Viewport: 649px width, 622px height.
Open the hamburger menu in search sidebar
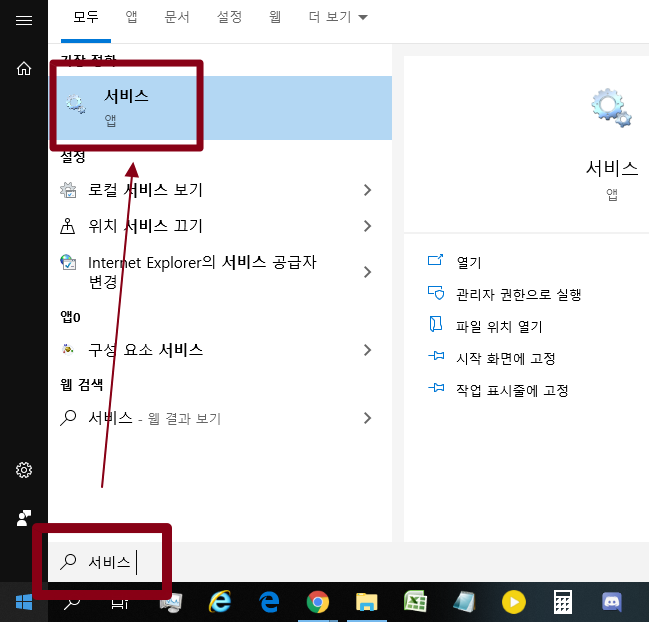point(24,20)
